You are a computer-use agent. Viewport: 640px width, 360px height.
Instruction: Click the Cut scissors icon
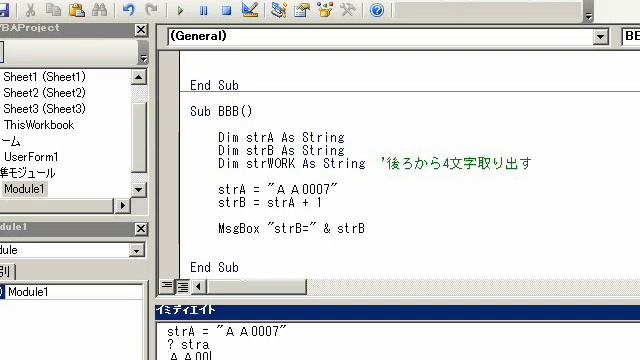(x=30, y=10)
